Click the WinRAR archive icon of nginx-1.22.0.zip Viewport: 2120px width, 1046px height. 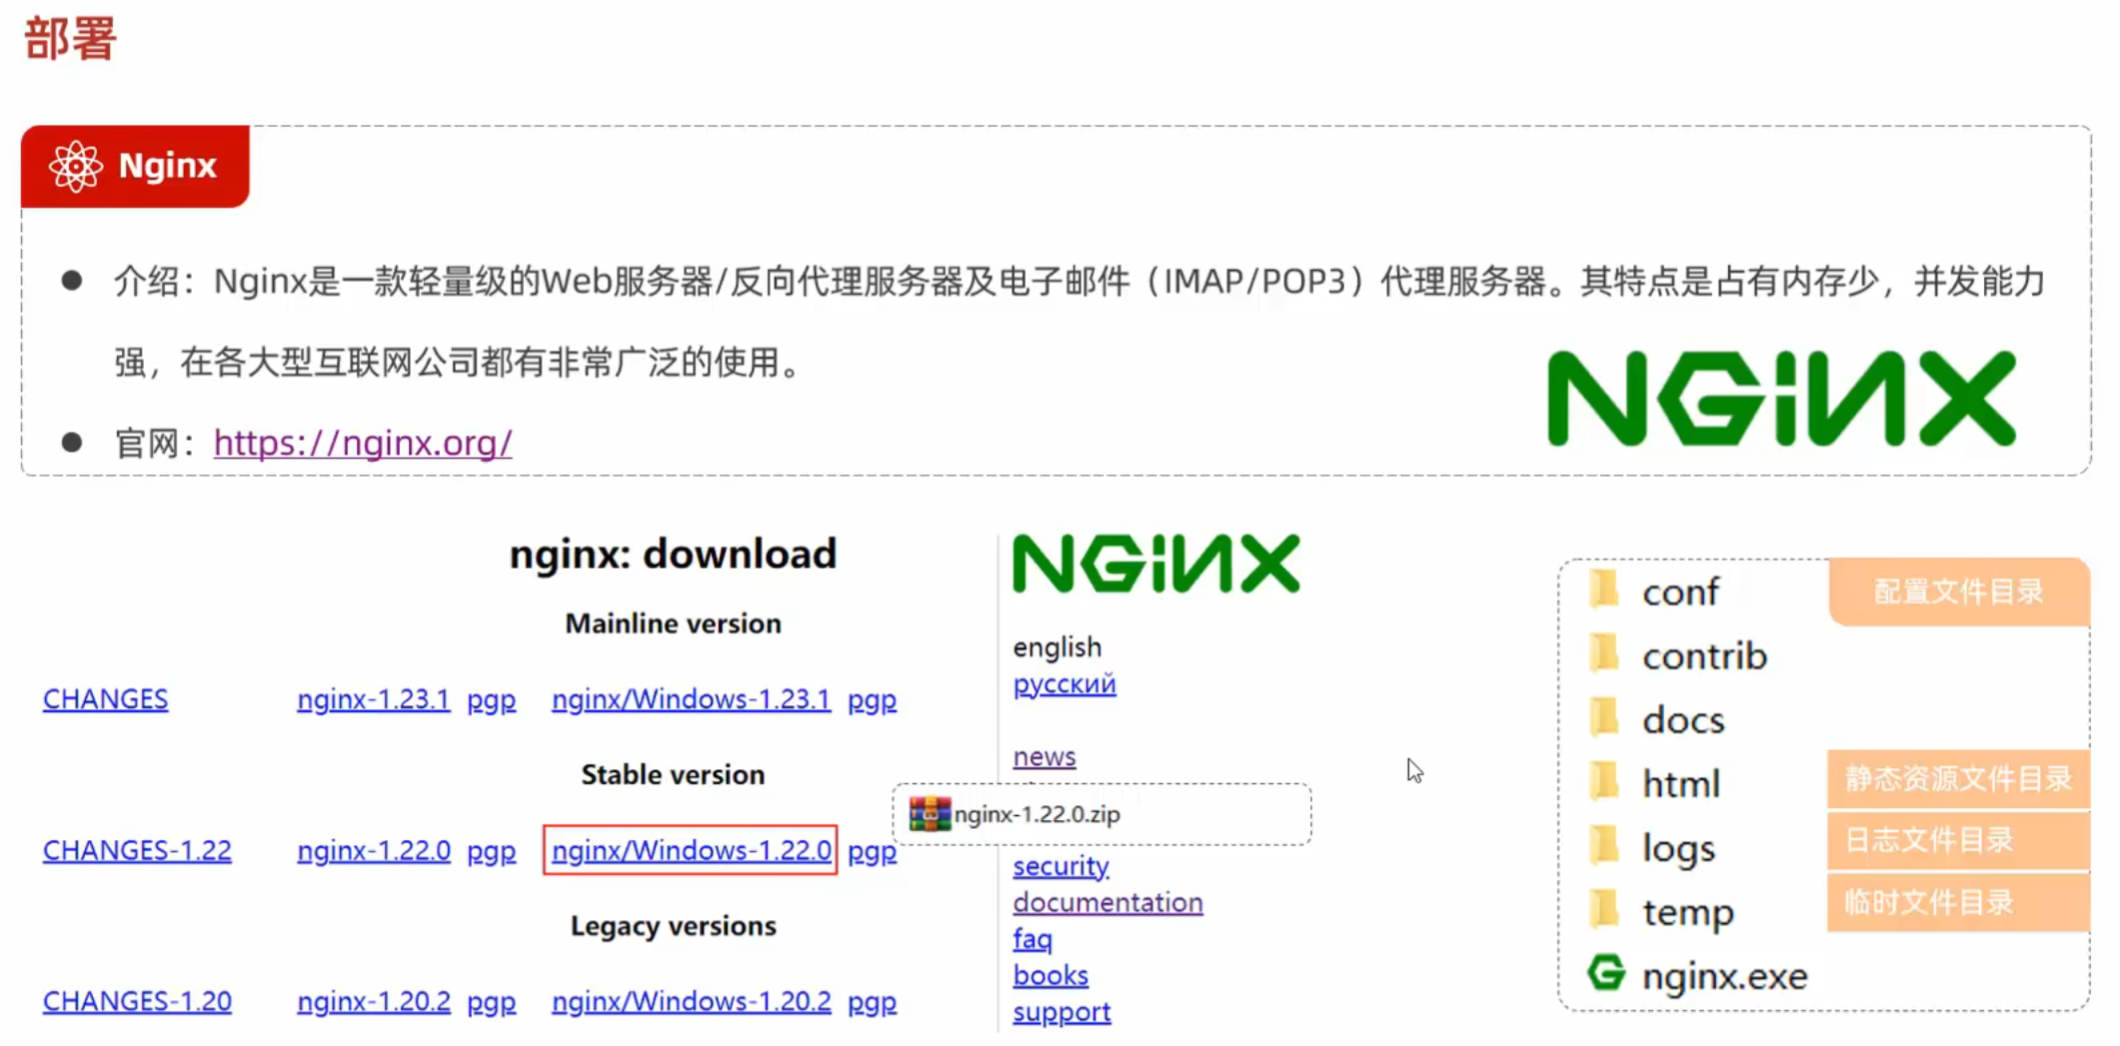[929, 814]
